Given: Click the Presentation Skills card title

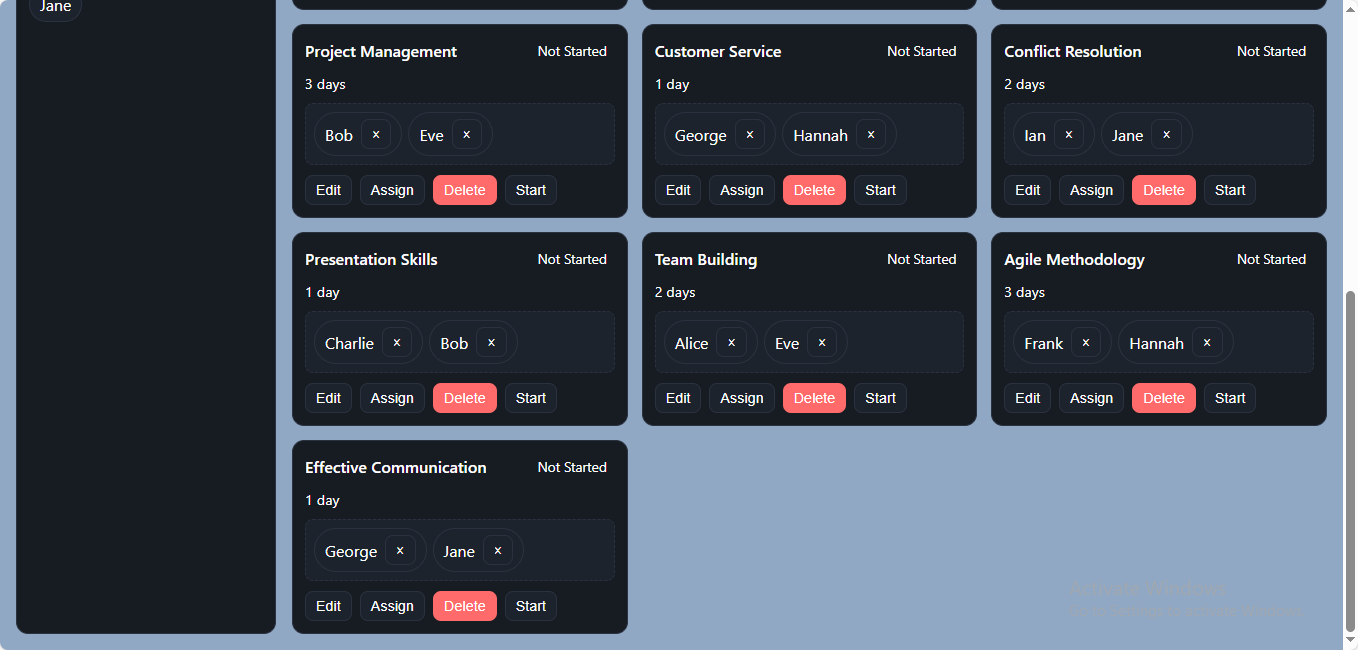Looking at the screenshot, I should coord(371,260).
